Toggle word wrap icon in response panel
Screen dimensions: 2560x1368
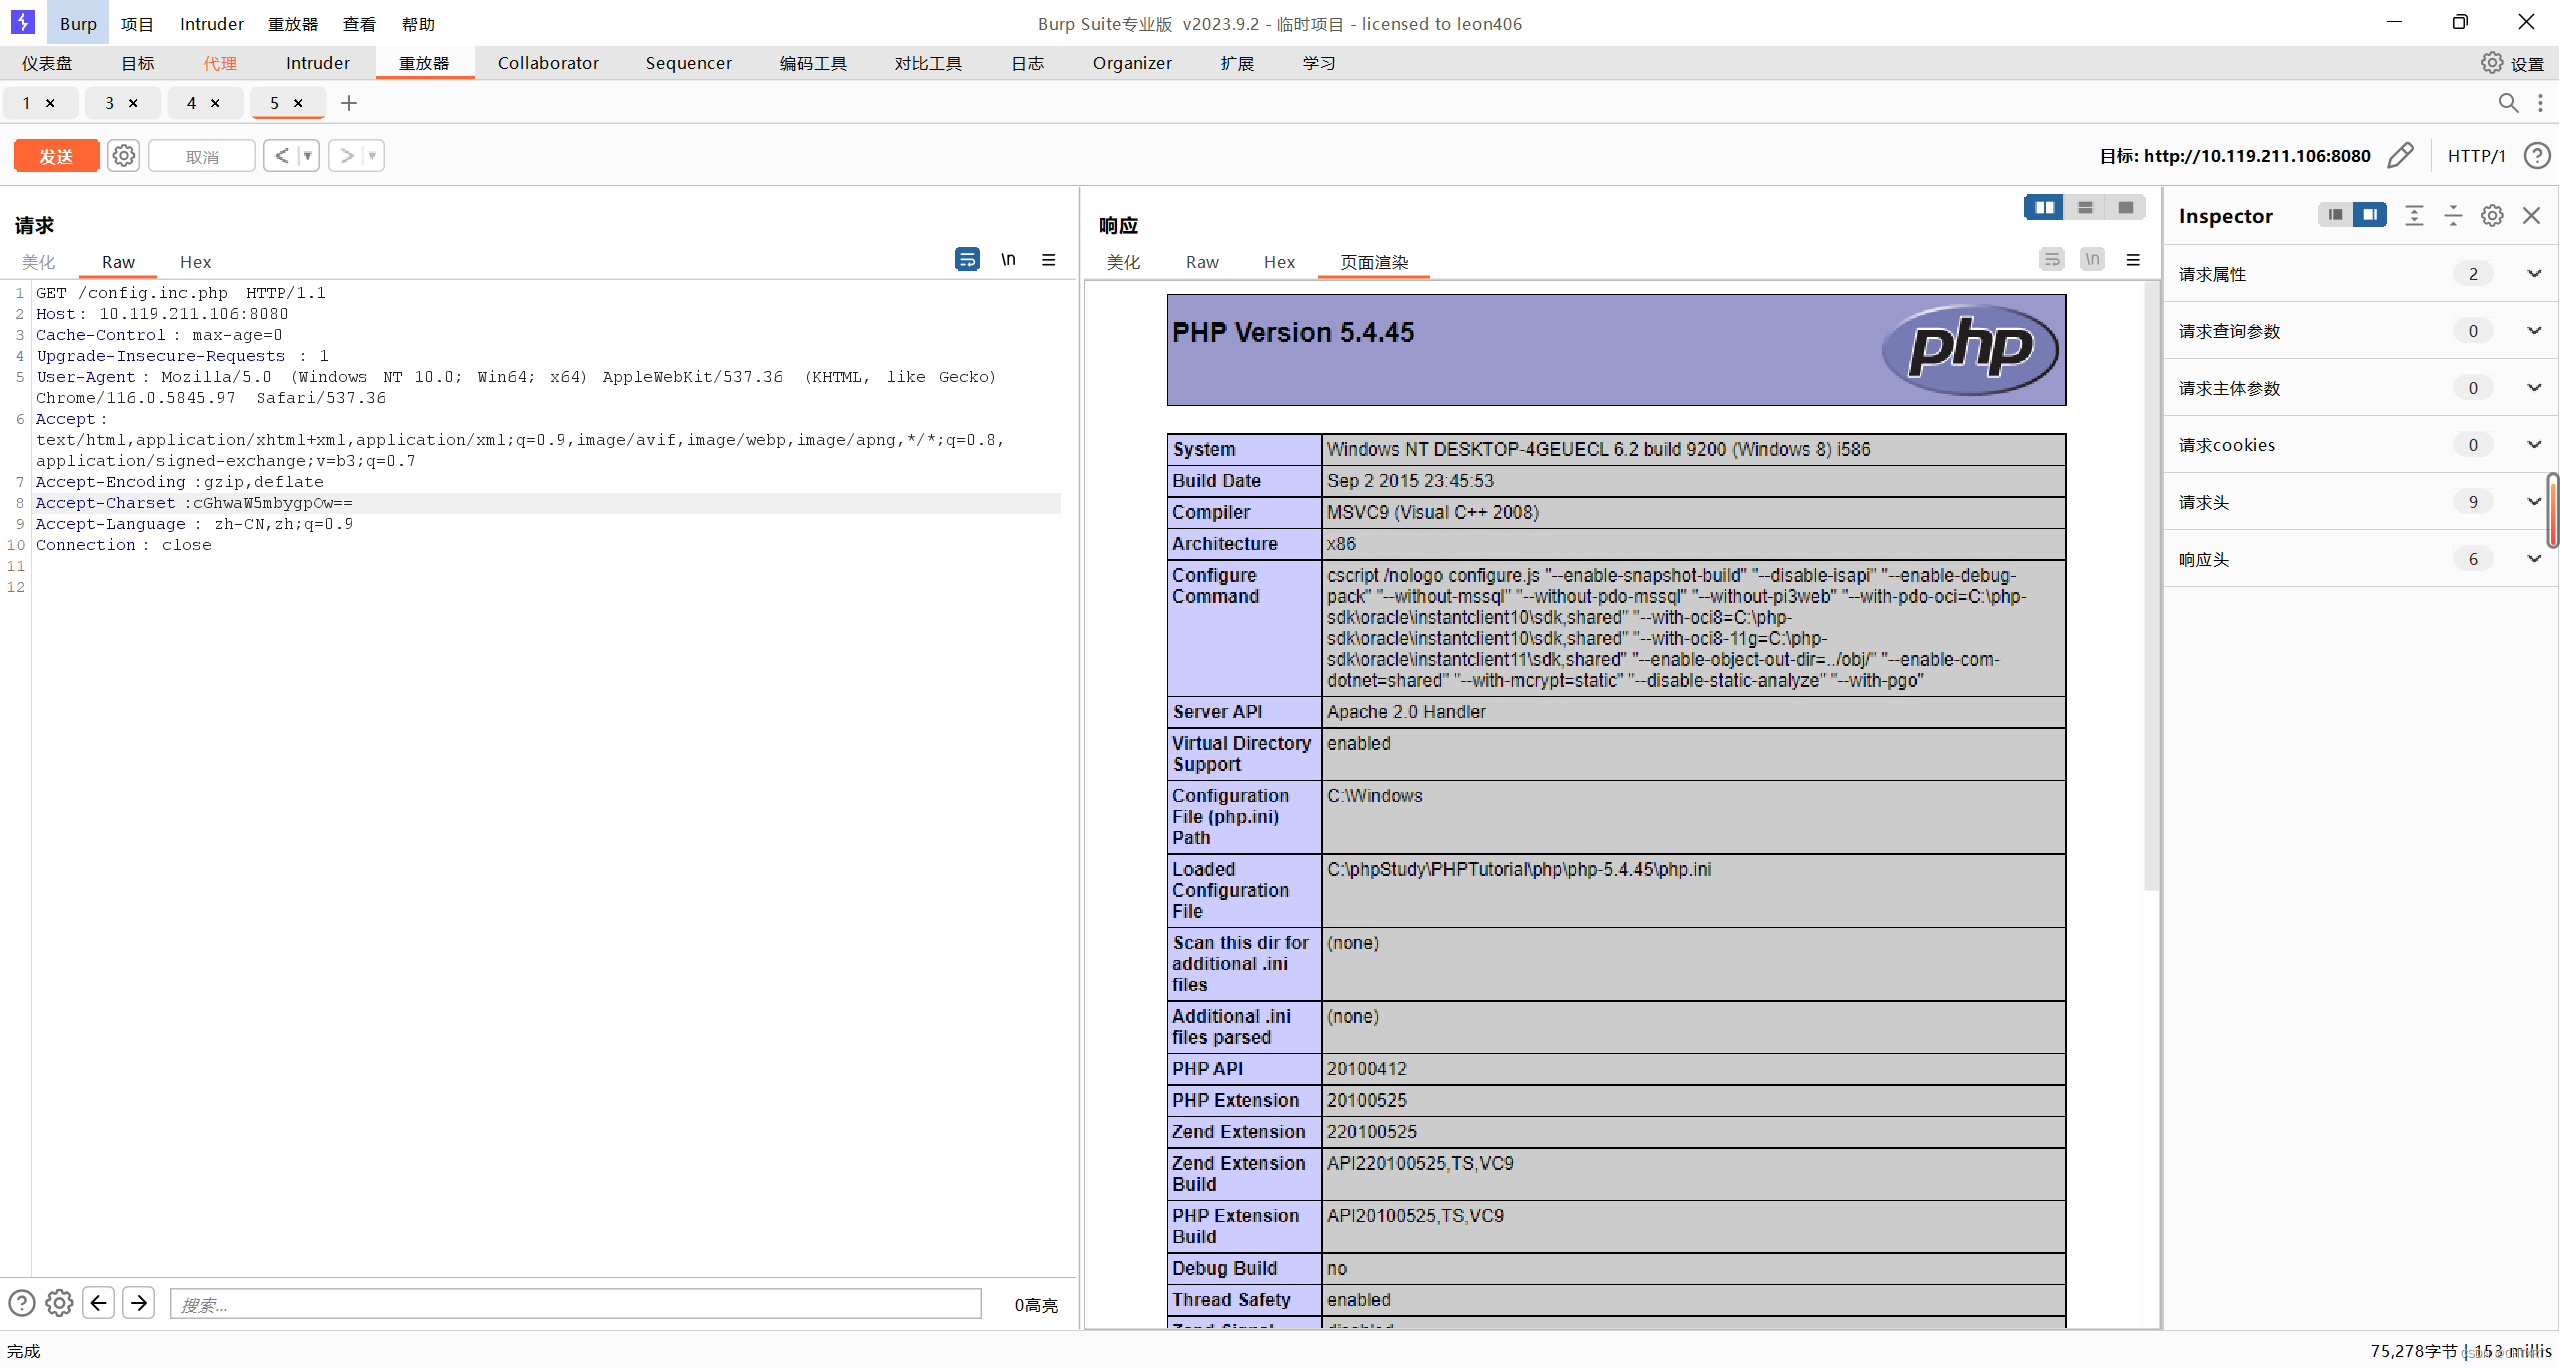click(2052, 260)
